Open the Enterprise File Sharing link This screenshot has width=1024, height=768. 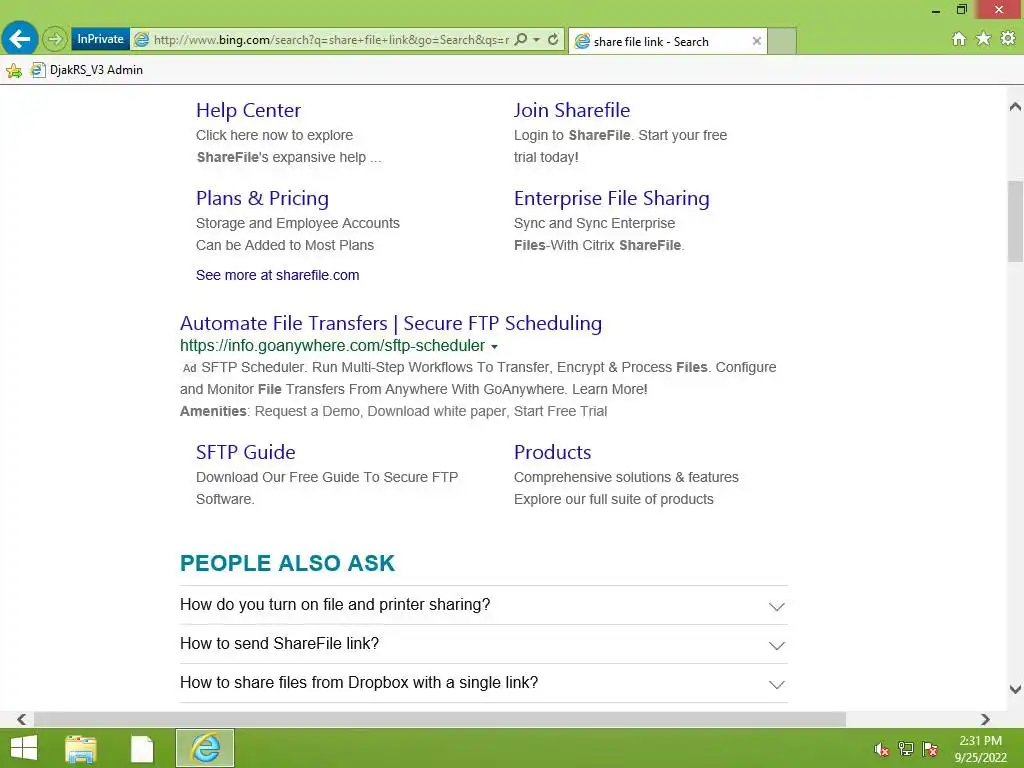coord(611,198)
